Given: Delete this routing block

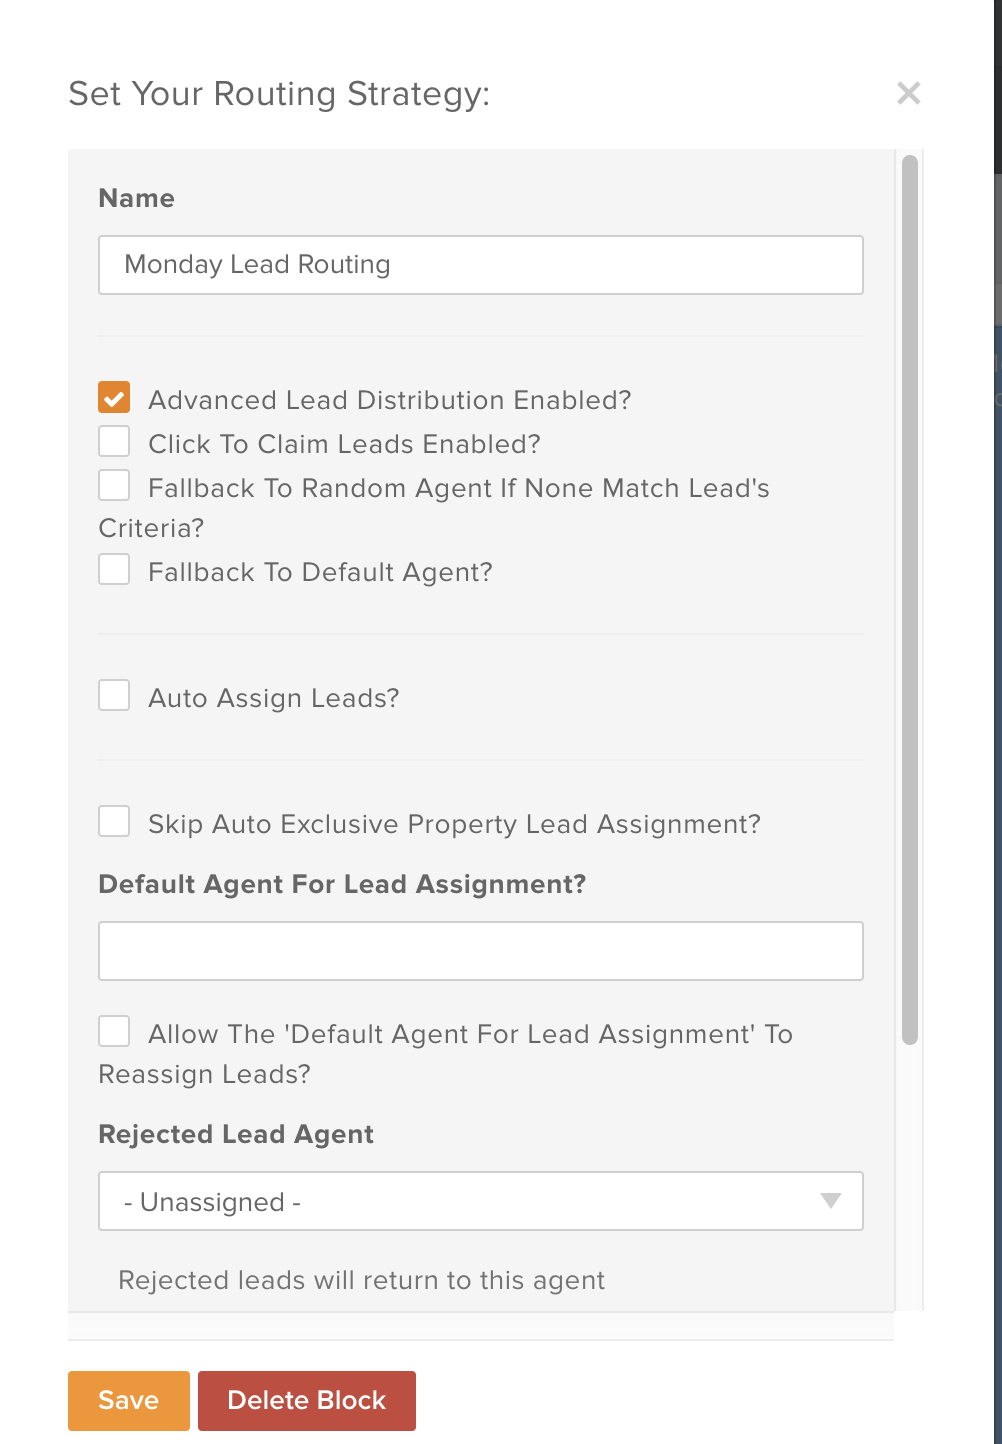Looking at the screenshot, I should click(306, 1400).
